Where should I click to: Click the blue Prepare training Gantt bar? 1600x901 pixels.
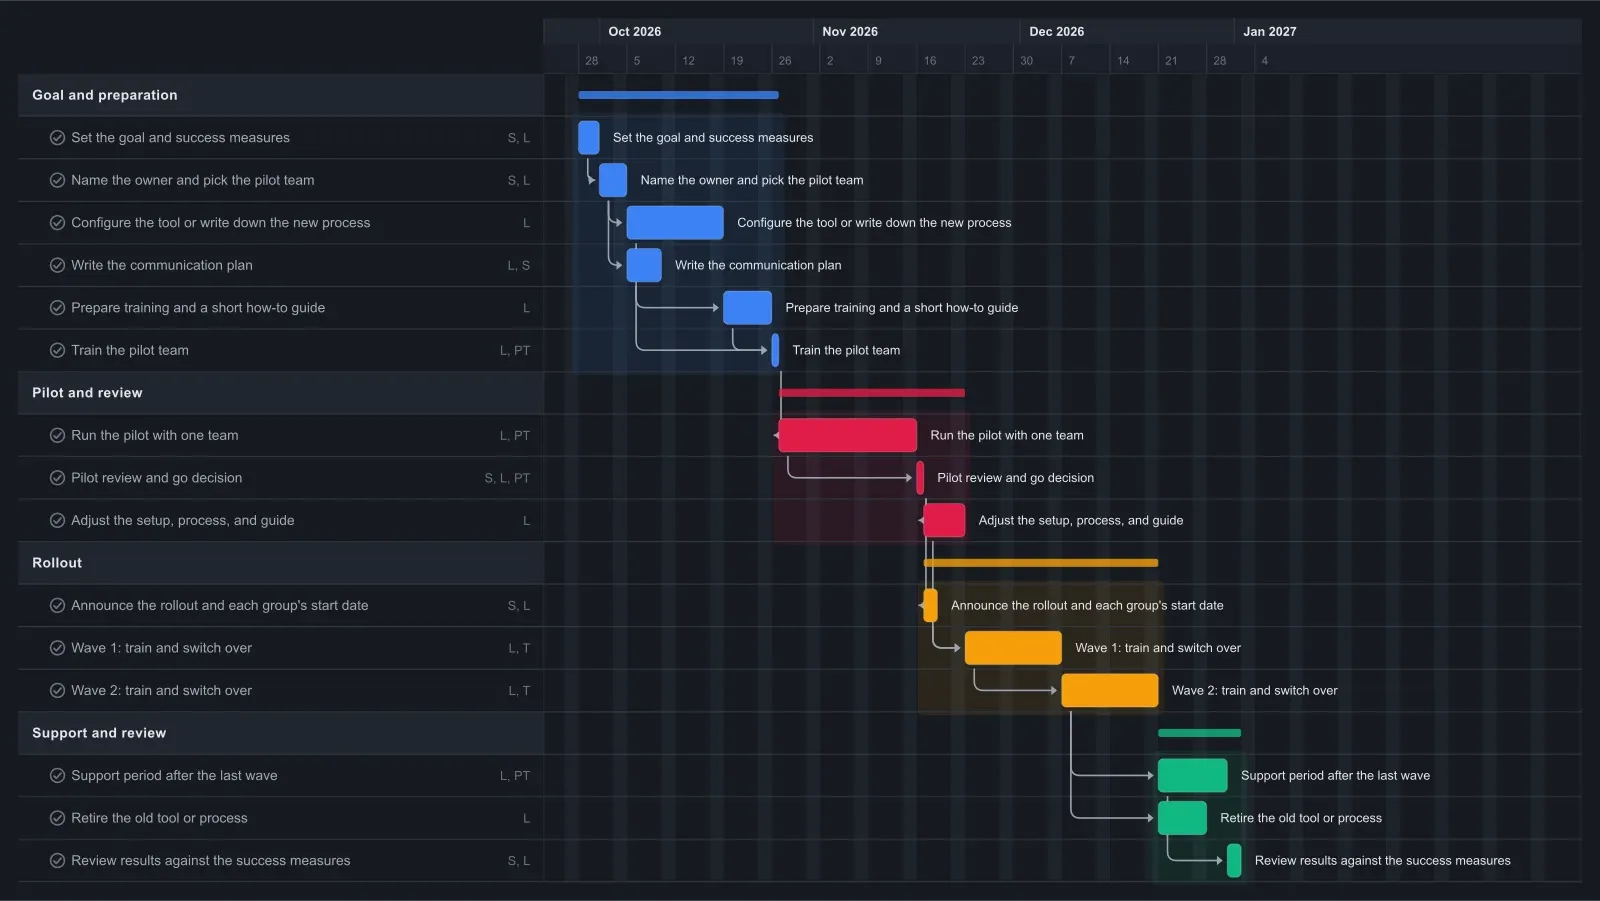click(x=747, y=308)
